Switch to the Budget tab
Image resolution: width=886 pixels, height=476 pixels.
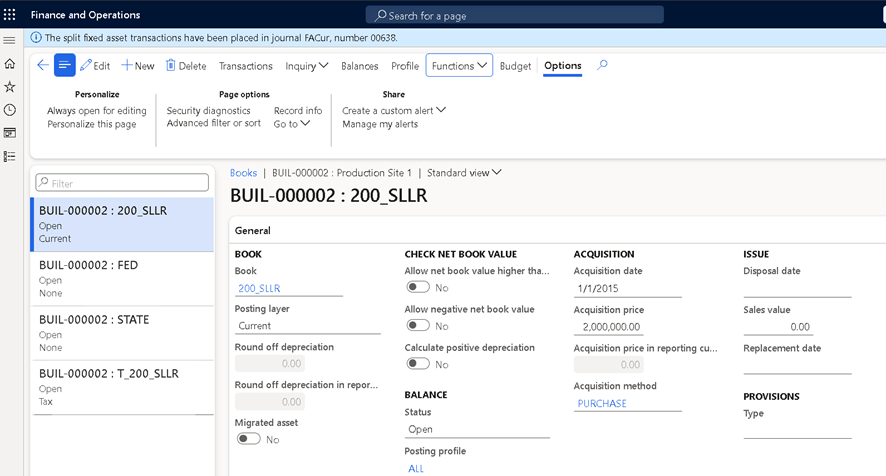tap(515, 66)
